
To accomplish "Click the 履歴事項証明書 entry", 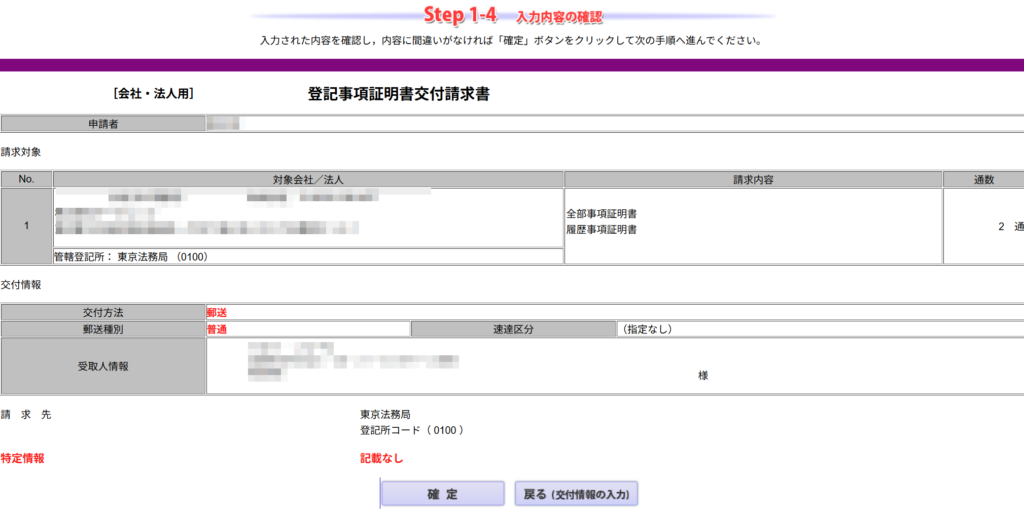I will (602, 229).
